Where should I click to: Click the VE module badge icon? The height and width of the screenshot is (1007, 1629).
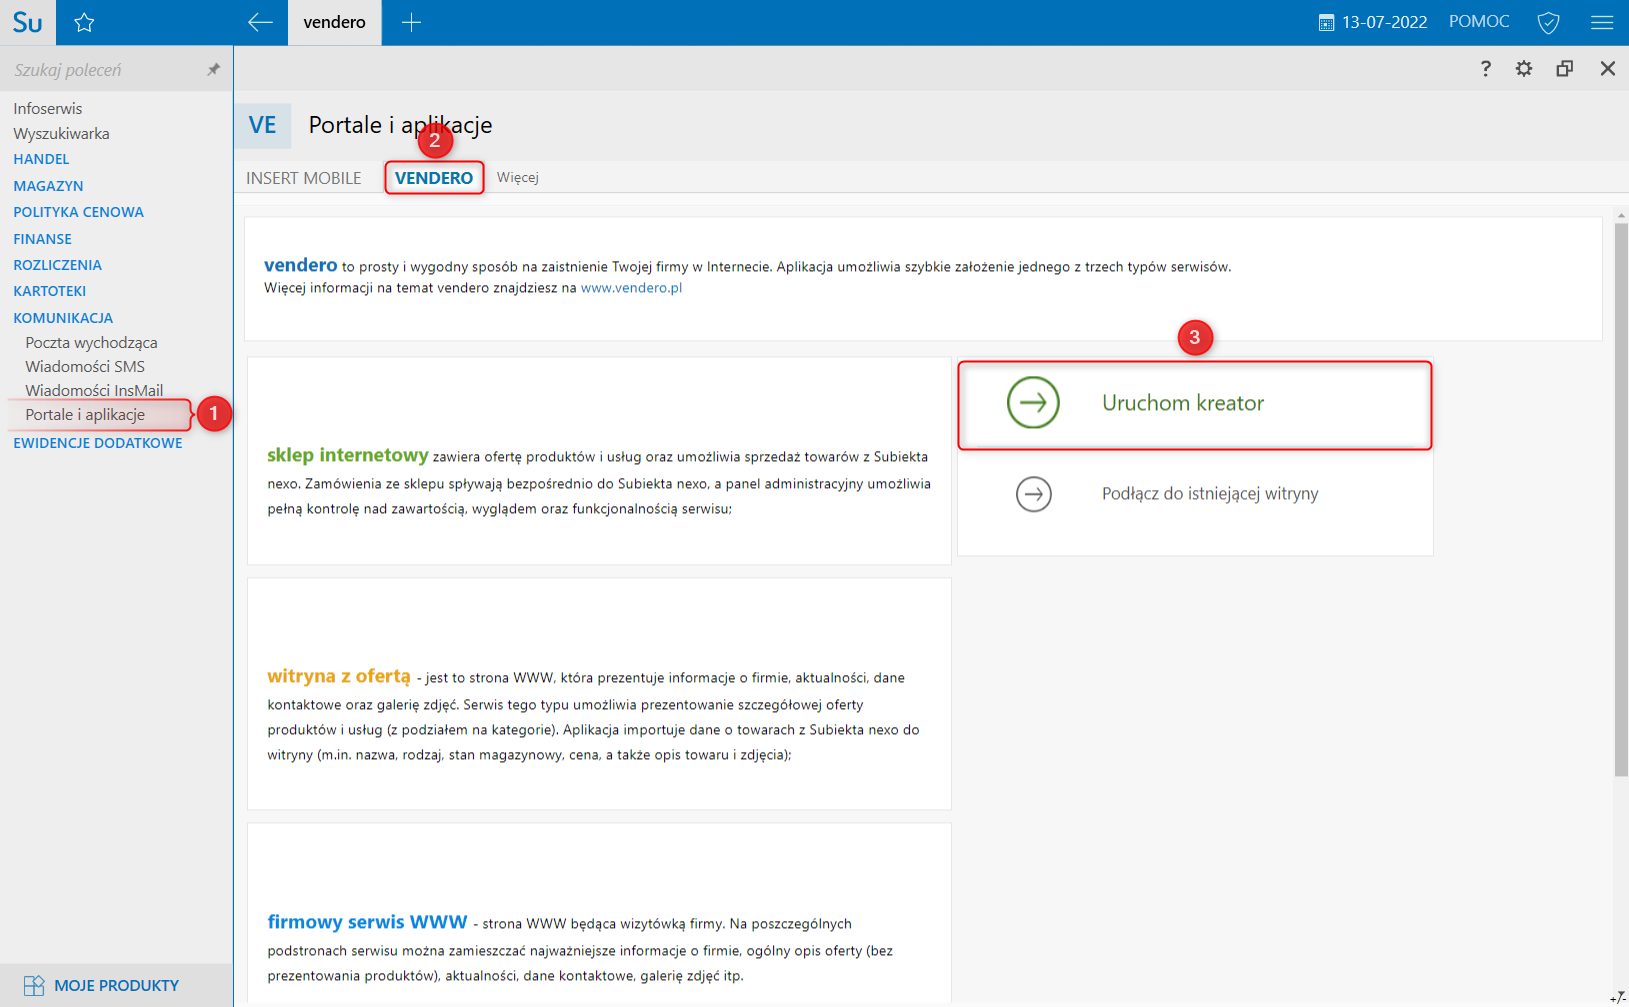(262, 125)
